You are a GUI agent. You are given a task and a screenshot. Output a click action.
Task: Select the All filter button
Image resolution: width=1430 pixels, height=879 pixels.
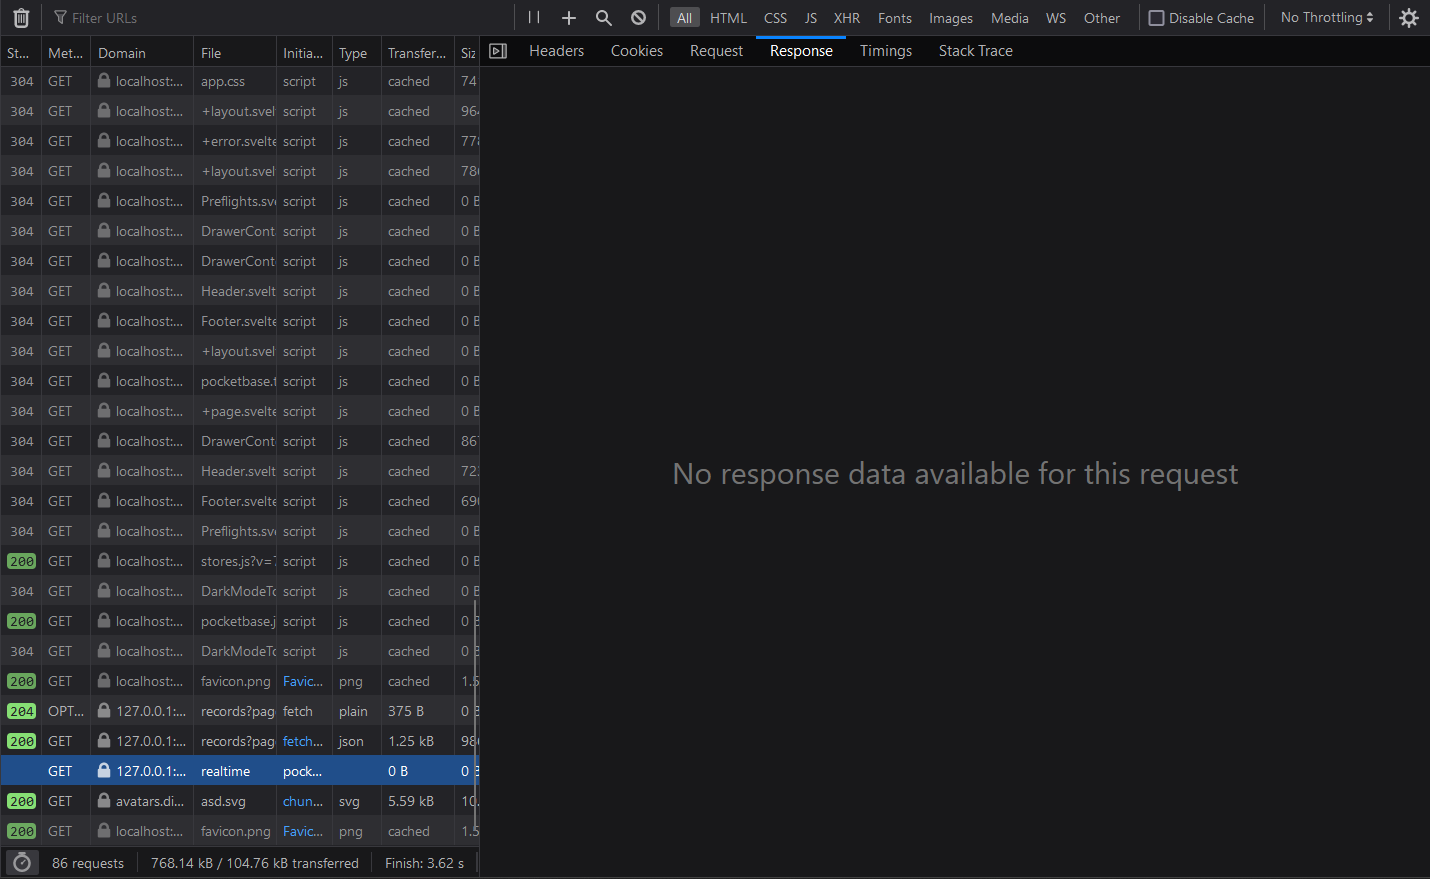684,18
